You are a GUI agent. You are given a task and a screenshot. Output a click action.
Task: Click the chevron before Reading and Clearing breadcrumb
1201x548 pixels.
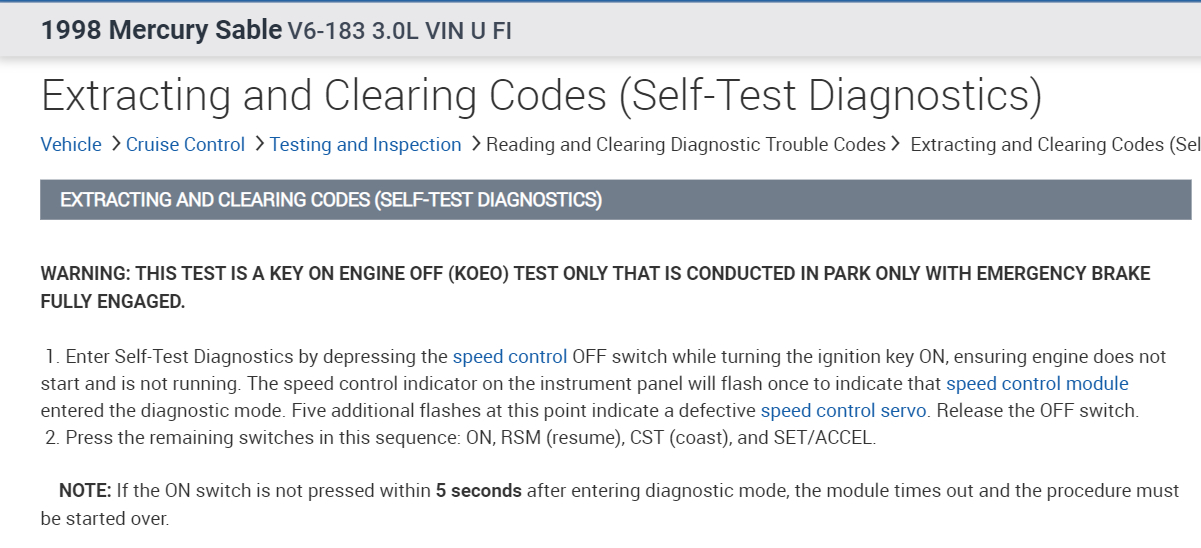[x=476, y=145]
